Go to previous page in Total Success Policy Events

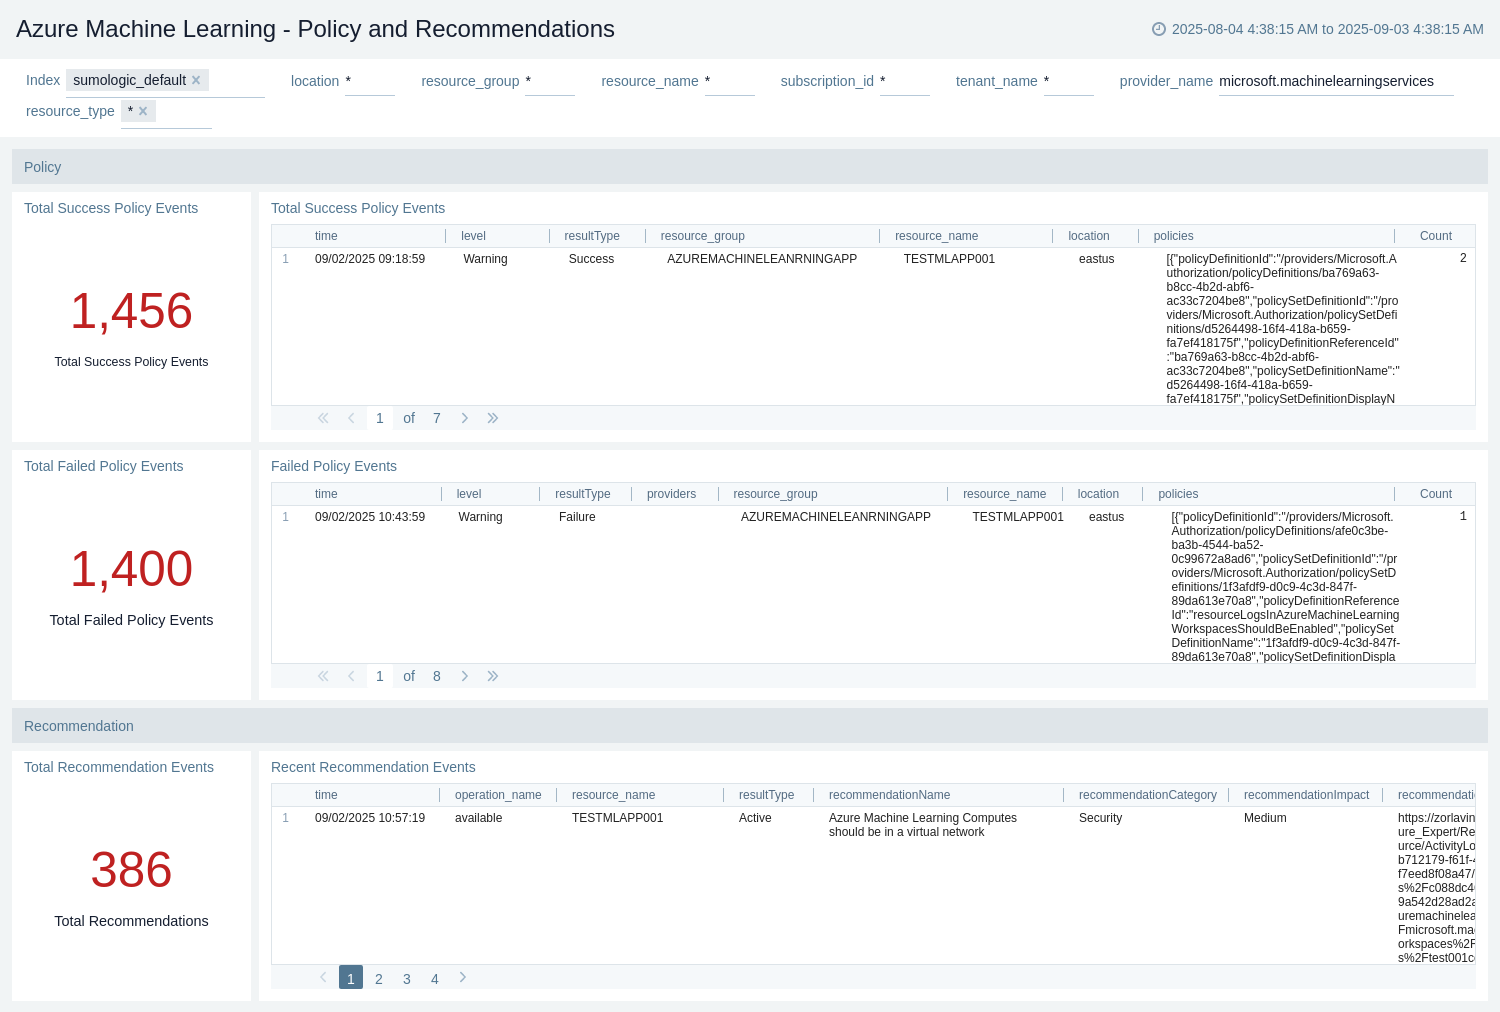[351, 418]
